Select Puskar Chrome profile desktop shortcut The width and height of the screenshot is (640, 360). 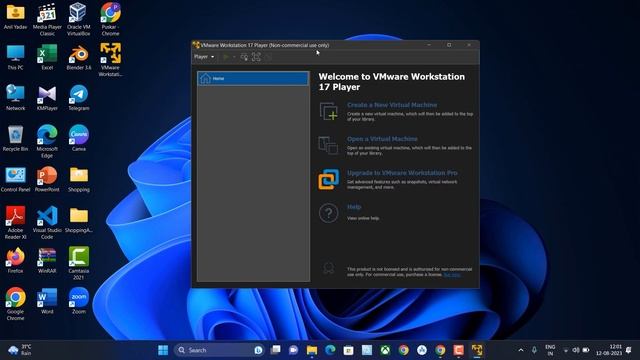point(110,19)
